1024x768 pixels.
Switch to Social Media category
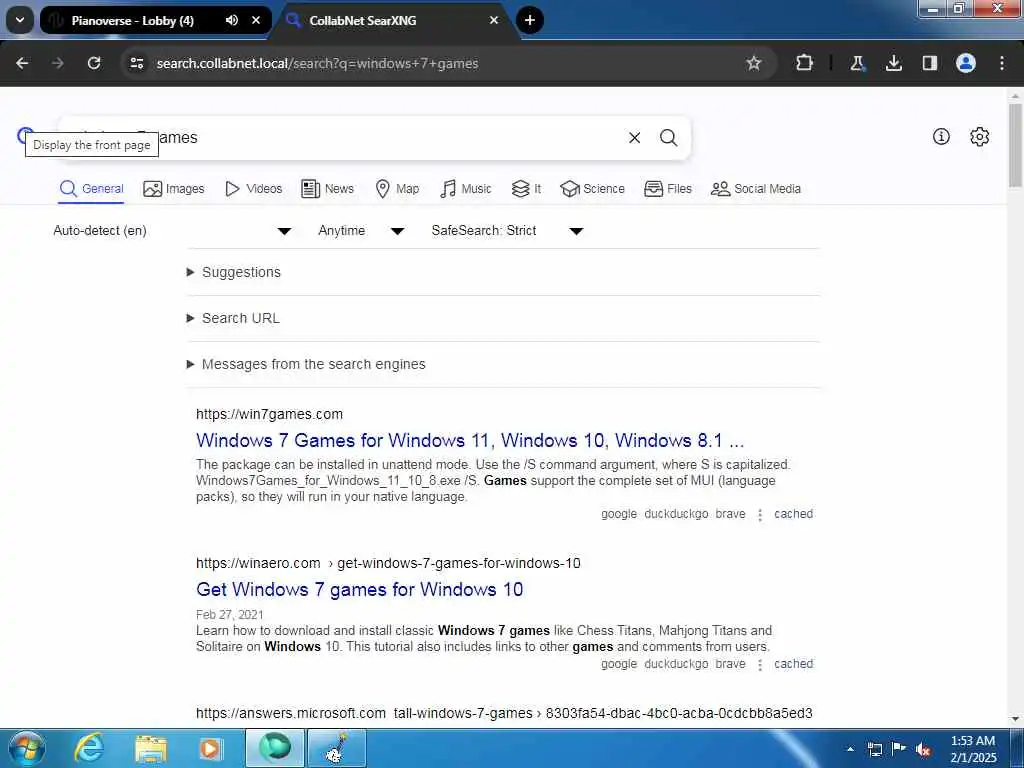coord(756,189)
